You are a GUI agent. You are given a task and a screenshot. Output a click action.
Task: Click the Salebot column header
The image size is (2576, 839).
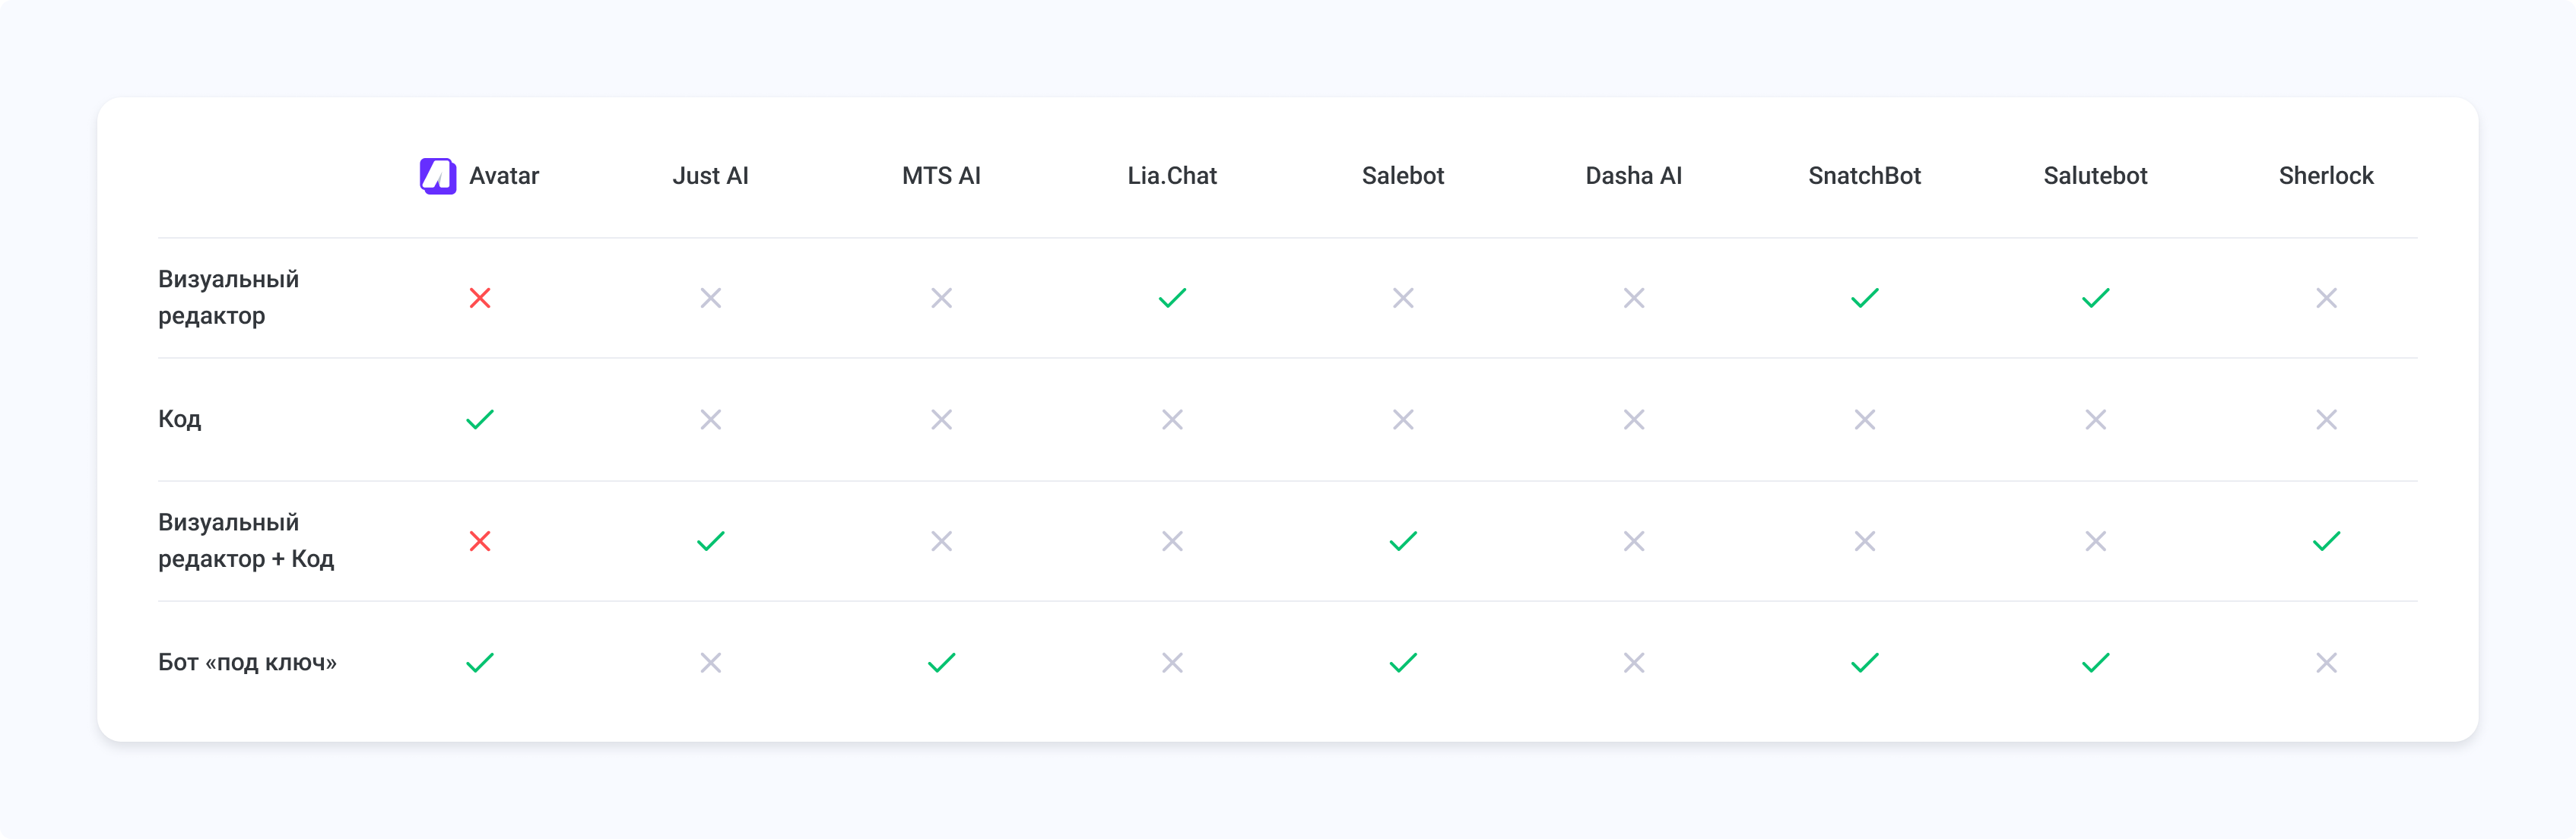[1403, 176]
